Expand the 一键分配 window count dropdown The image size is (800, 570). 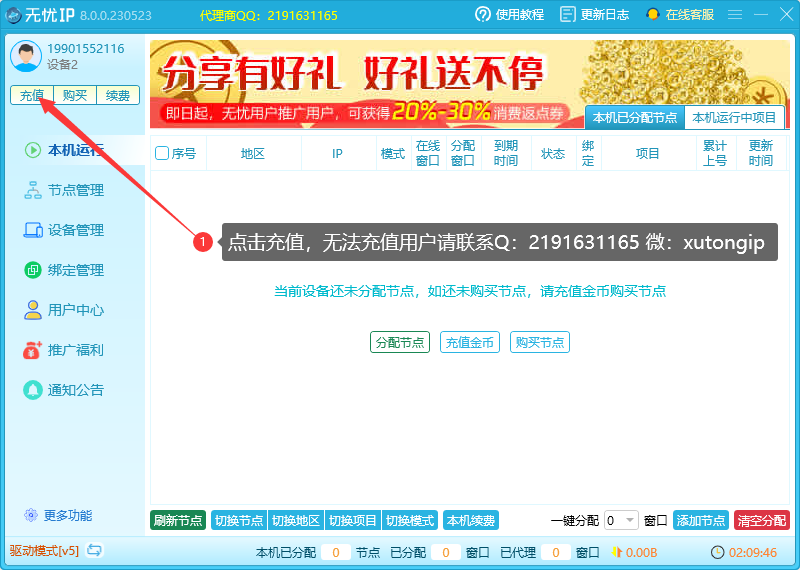coord(621,521)
